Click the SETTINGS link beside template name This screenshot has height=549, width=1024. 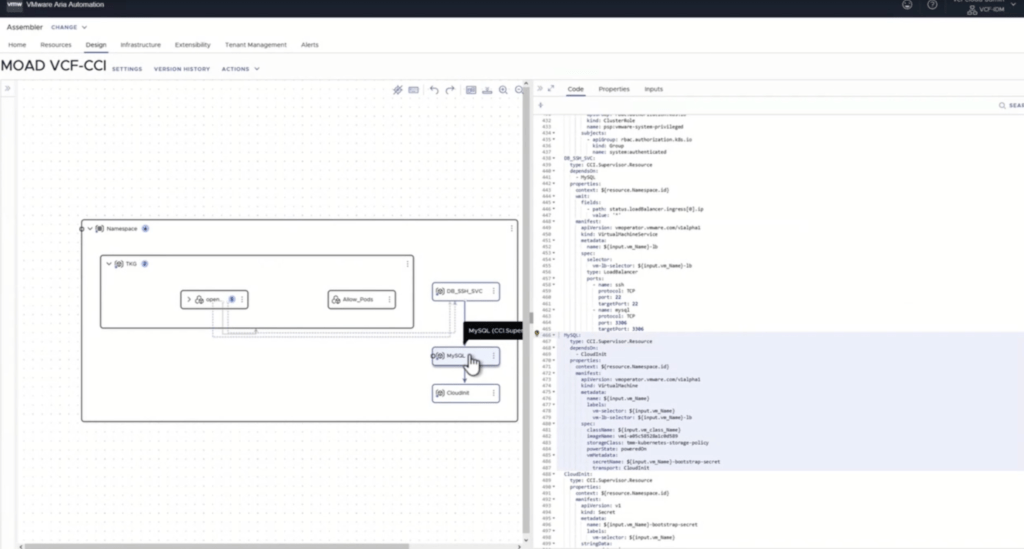pyautogui.click(x=126, y=69)
